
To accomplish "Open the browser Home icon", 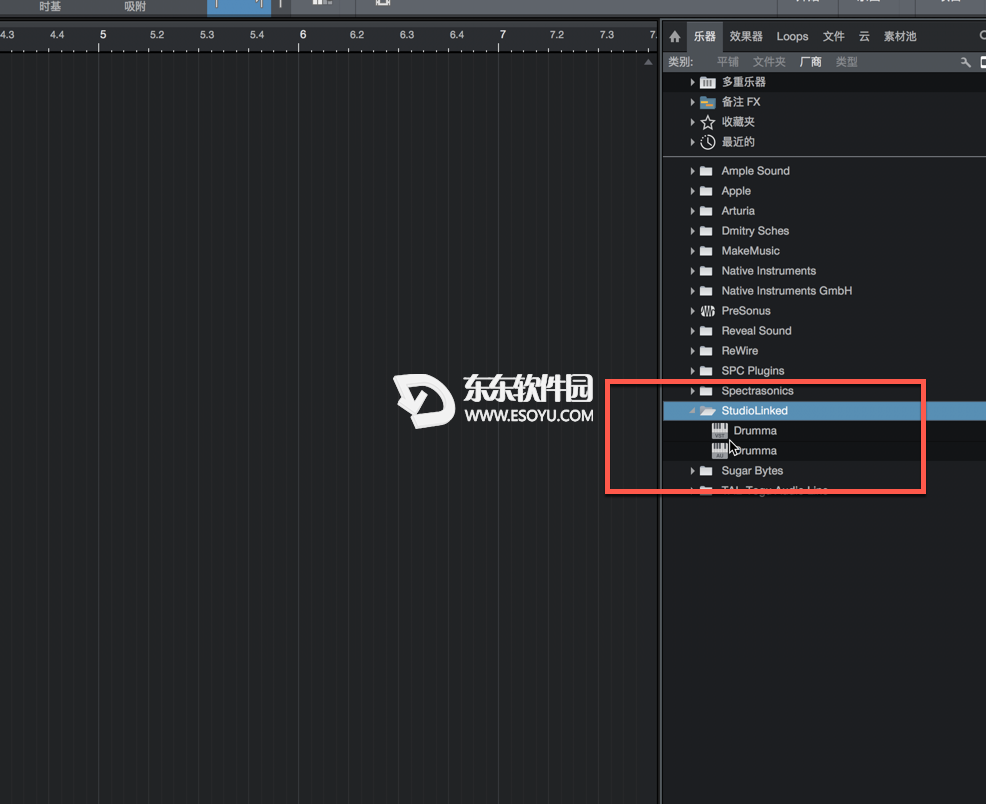I will point(675,36).
